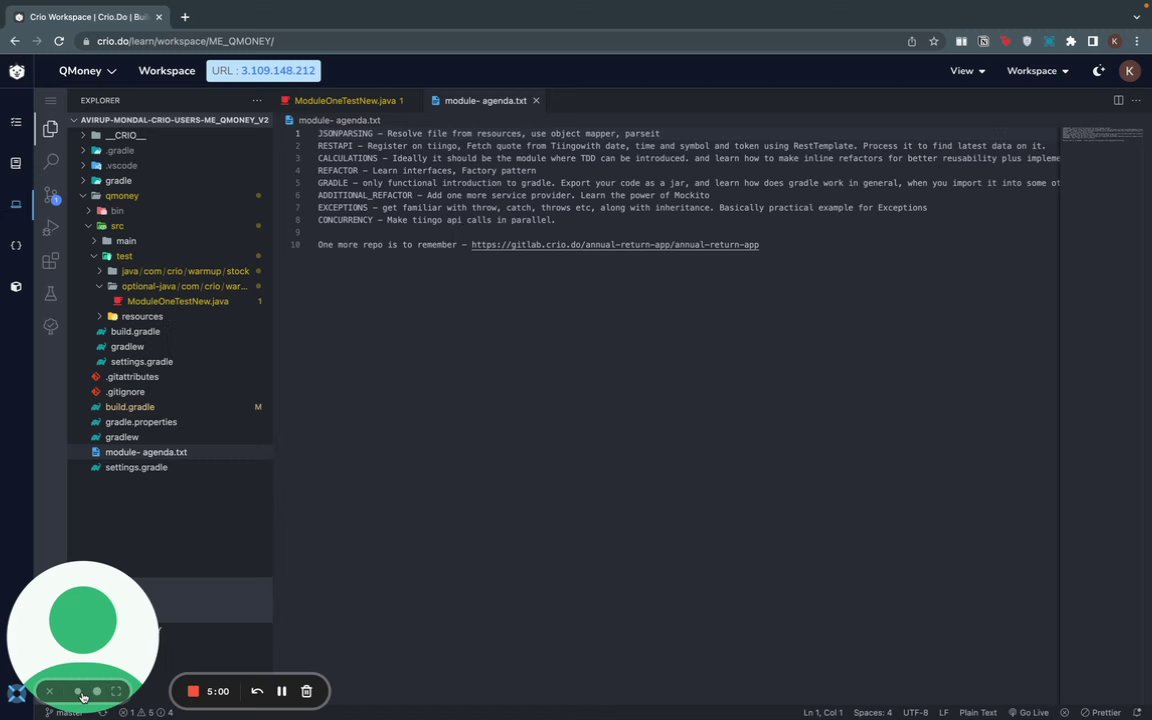
Task: Click the hamburger menu above the activity bar
Action: (51, 101)
